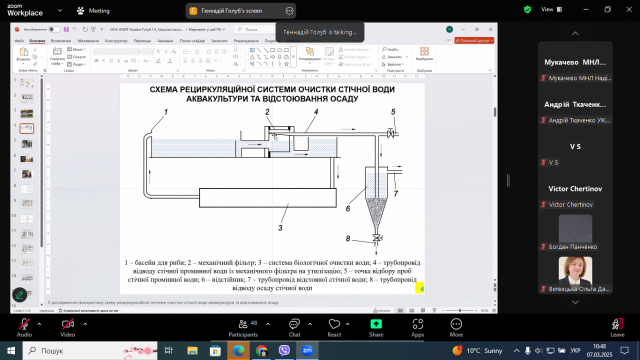Open File Explorer from the taskbar
This screenshot has height=360, width=640.
192,351
